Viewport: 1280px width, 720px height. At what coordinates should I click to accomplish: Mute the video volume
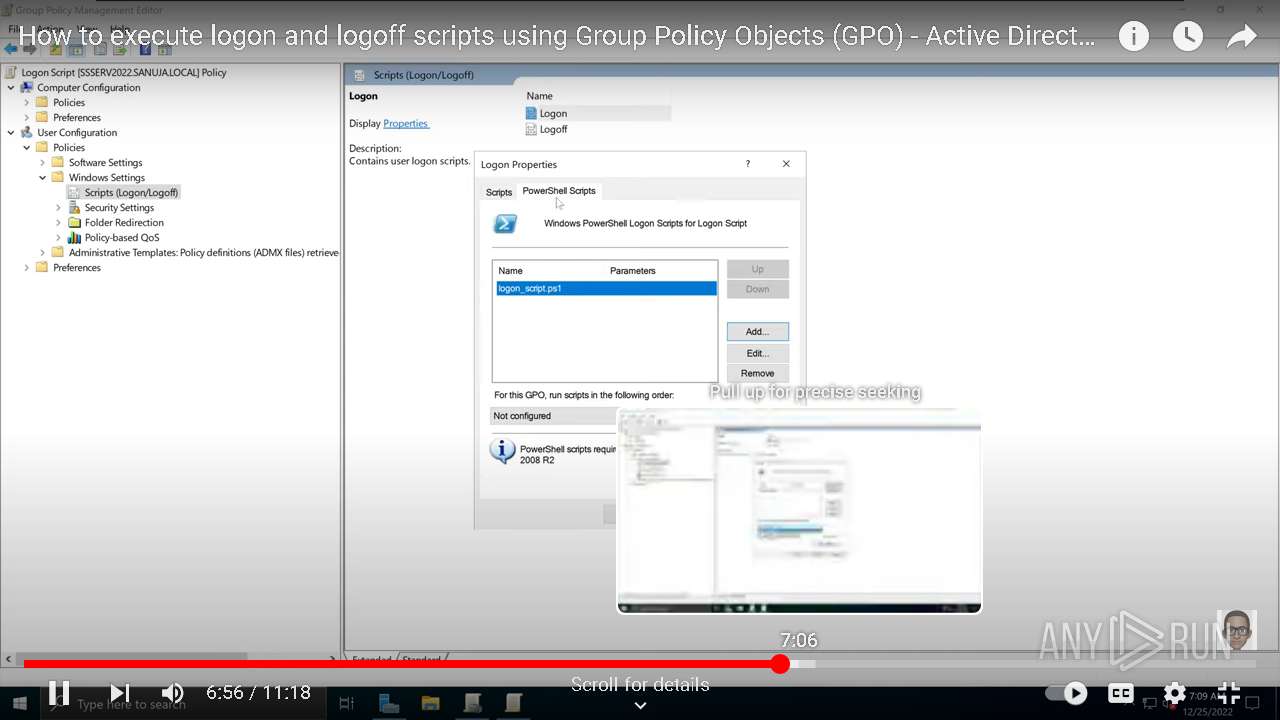(x=172, y=692)
